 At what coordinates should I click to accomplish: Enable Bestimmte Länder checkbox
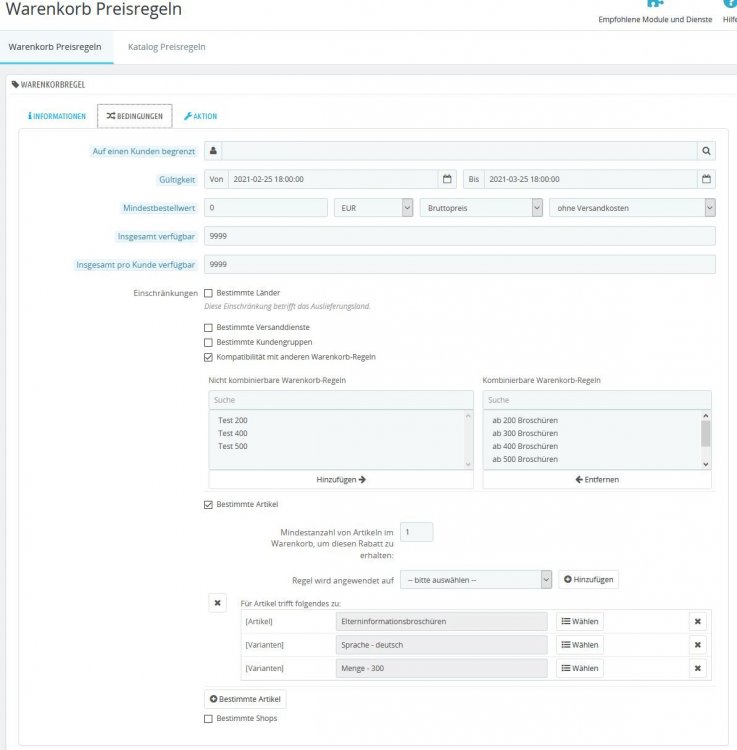(208, 293)
